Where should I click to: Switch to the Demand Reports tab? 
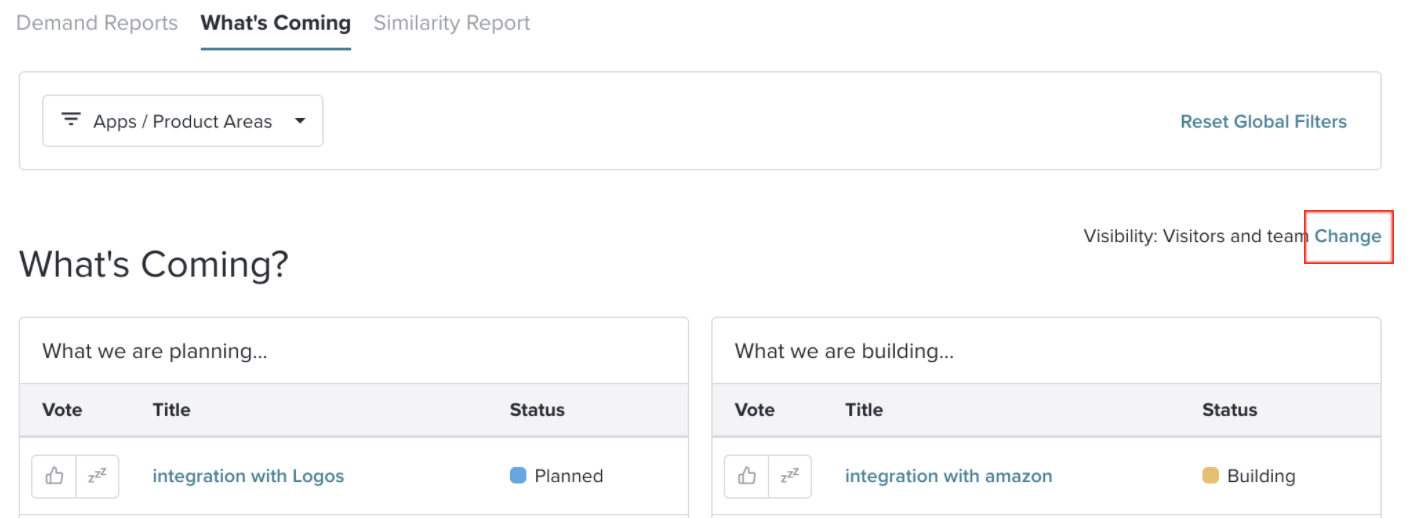coord(97,23)
